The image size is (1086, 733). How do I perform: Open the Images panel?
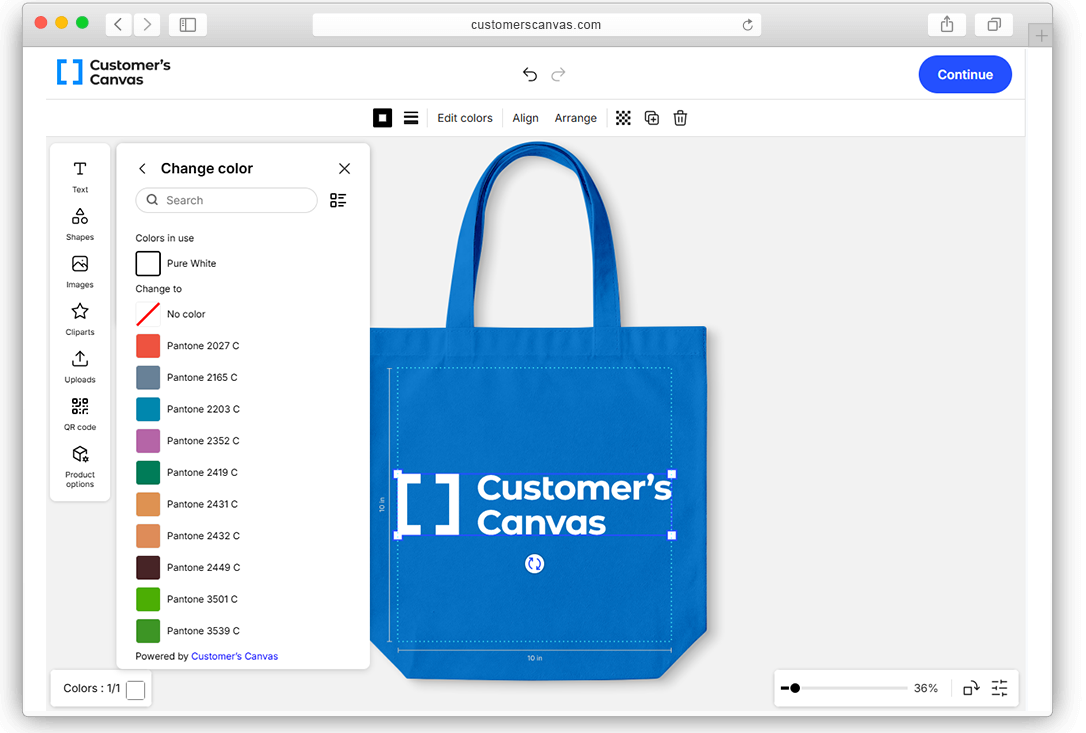79,271
